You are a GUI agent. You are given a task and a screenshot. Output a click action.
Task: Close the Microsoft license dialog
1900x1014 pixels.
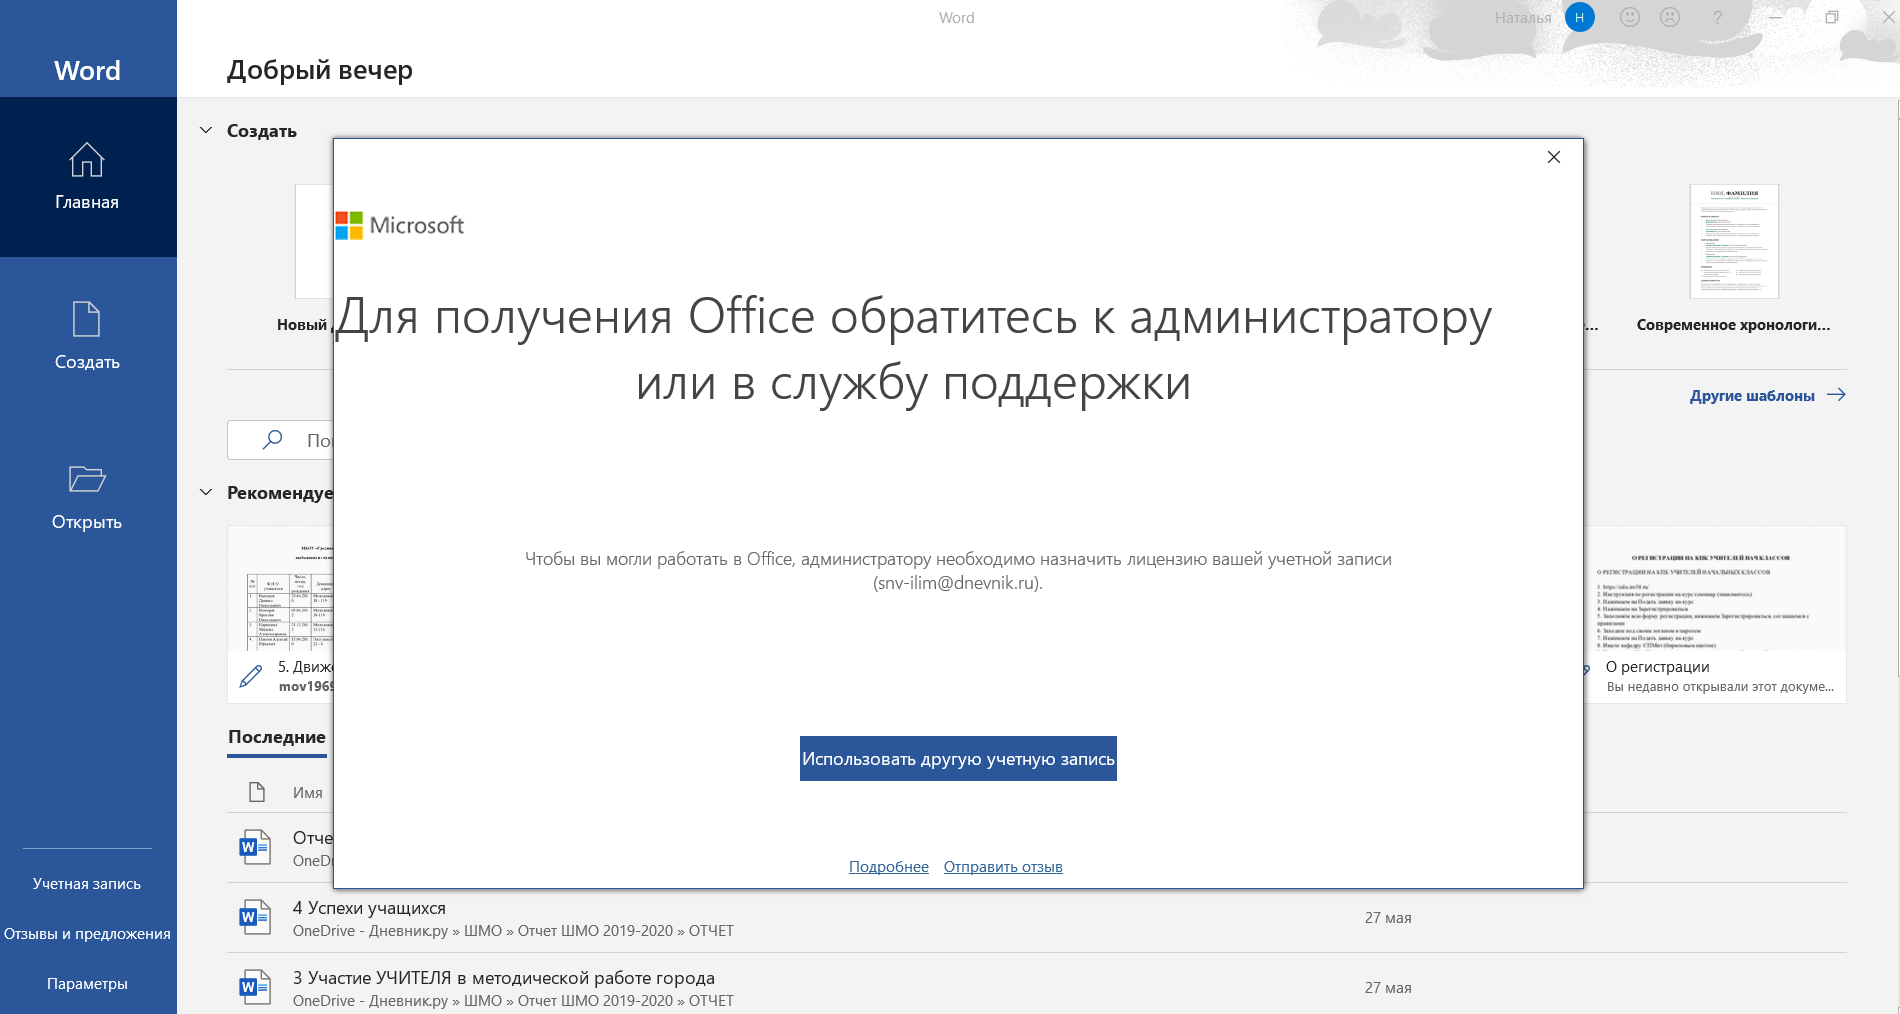click(x=1554, y=157)
